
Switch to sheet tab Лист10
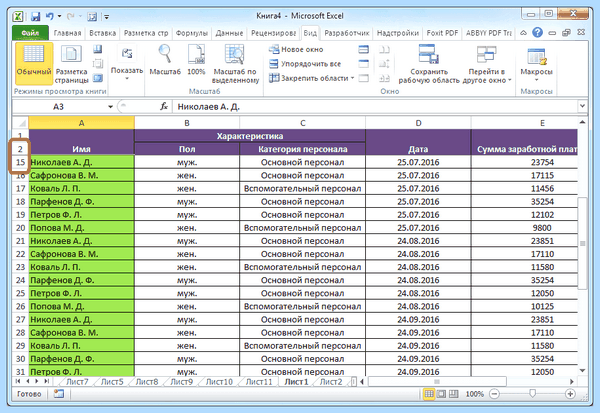(x=219, y=382)
